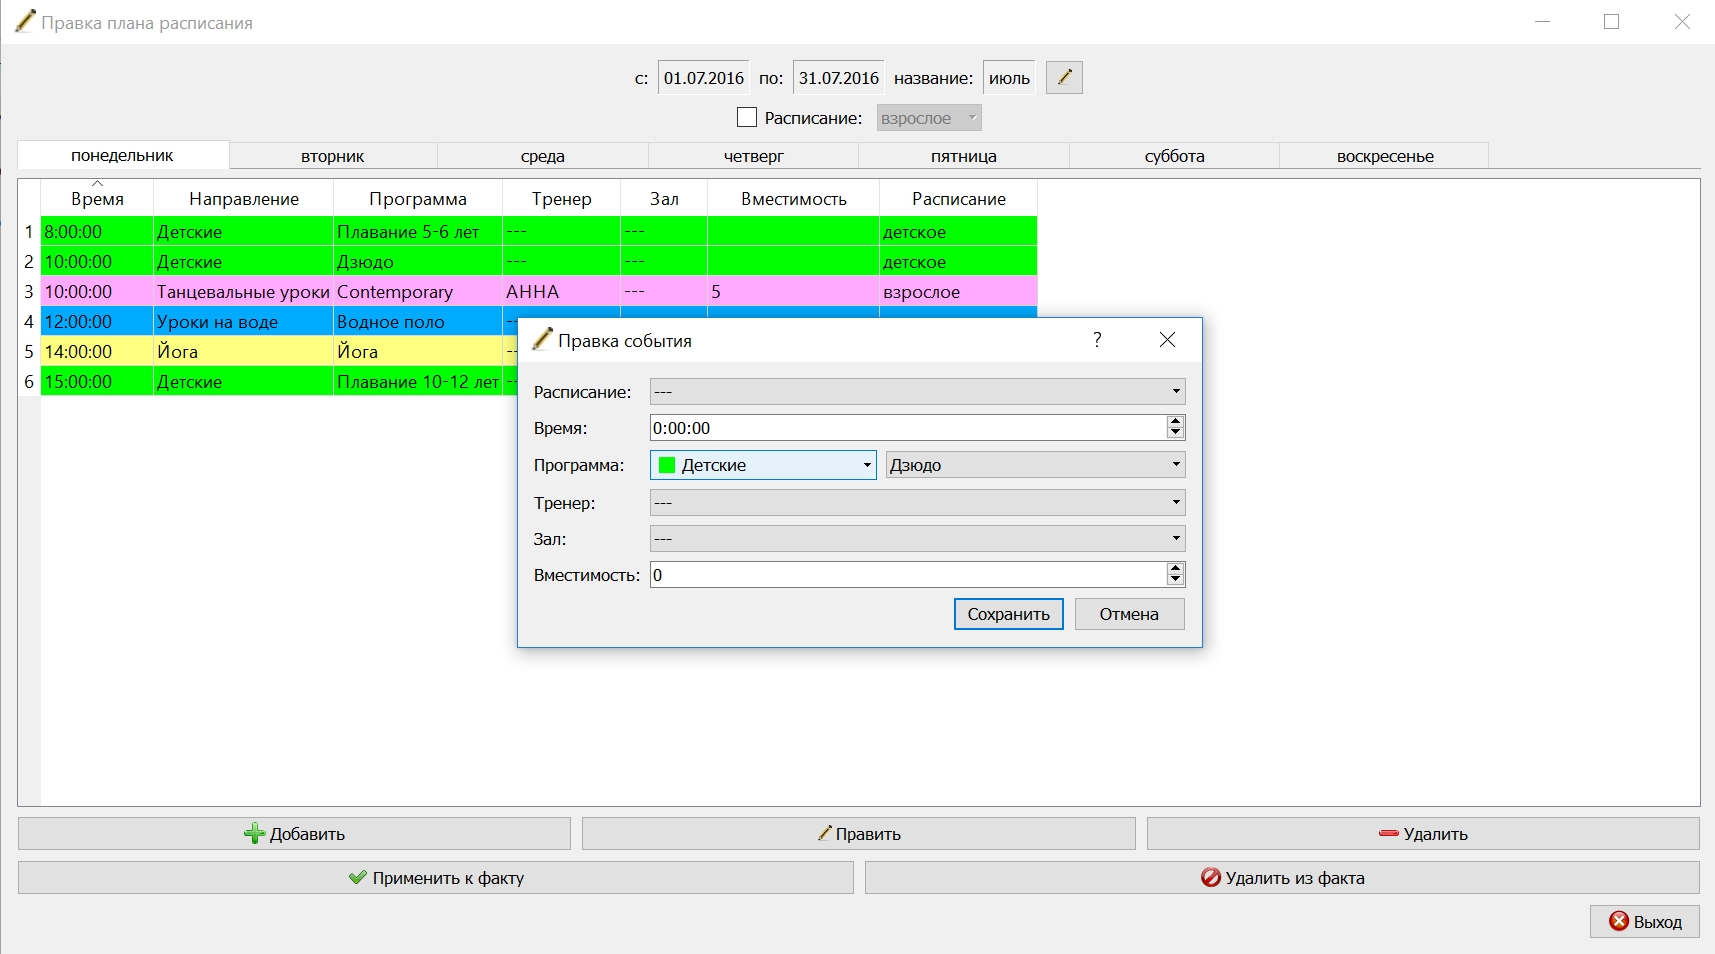Click the red minus Удалить icon
Viewport: 1715px width, 954px height.
point(1388,833)
